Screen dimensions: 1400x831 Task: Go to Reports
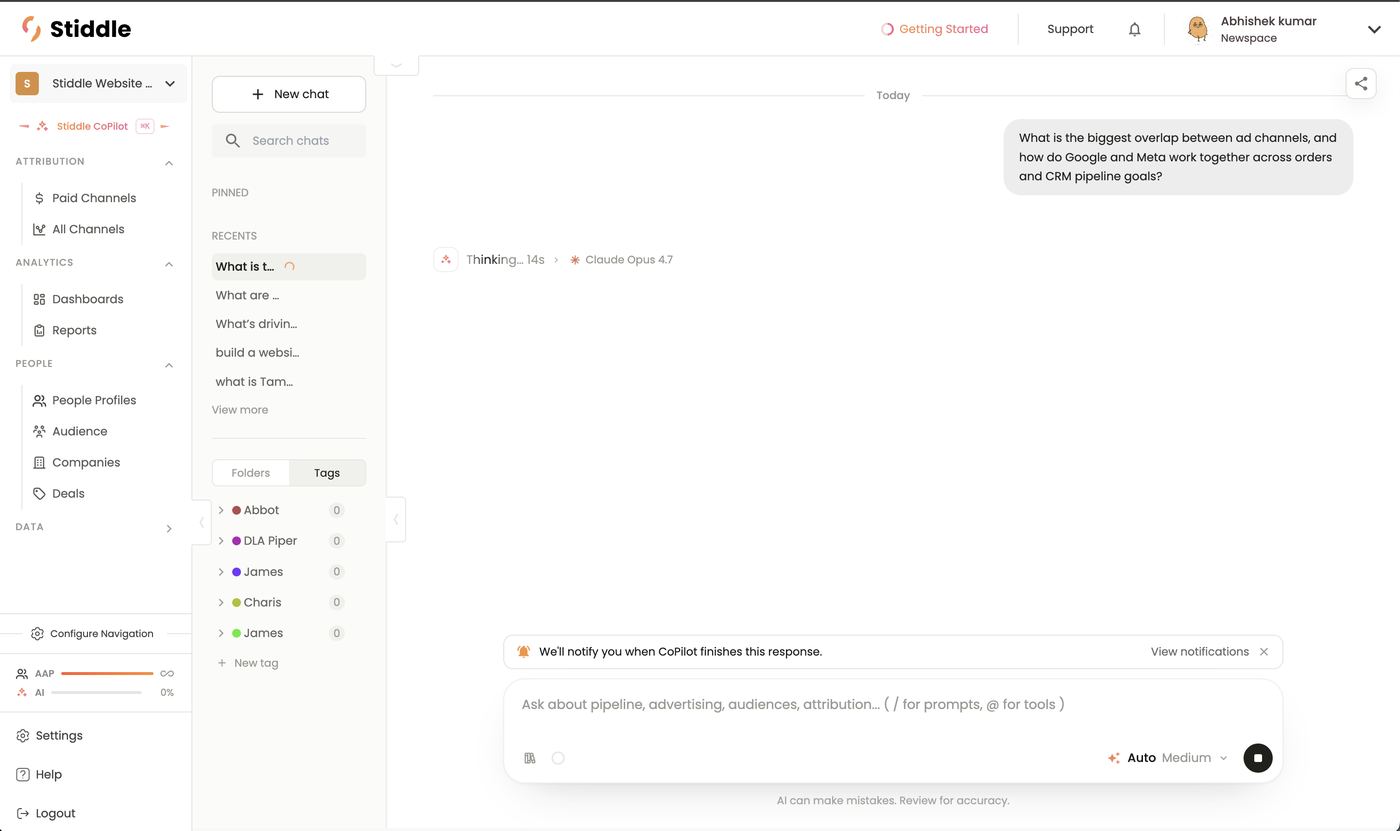click(x=74, y=330)
